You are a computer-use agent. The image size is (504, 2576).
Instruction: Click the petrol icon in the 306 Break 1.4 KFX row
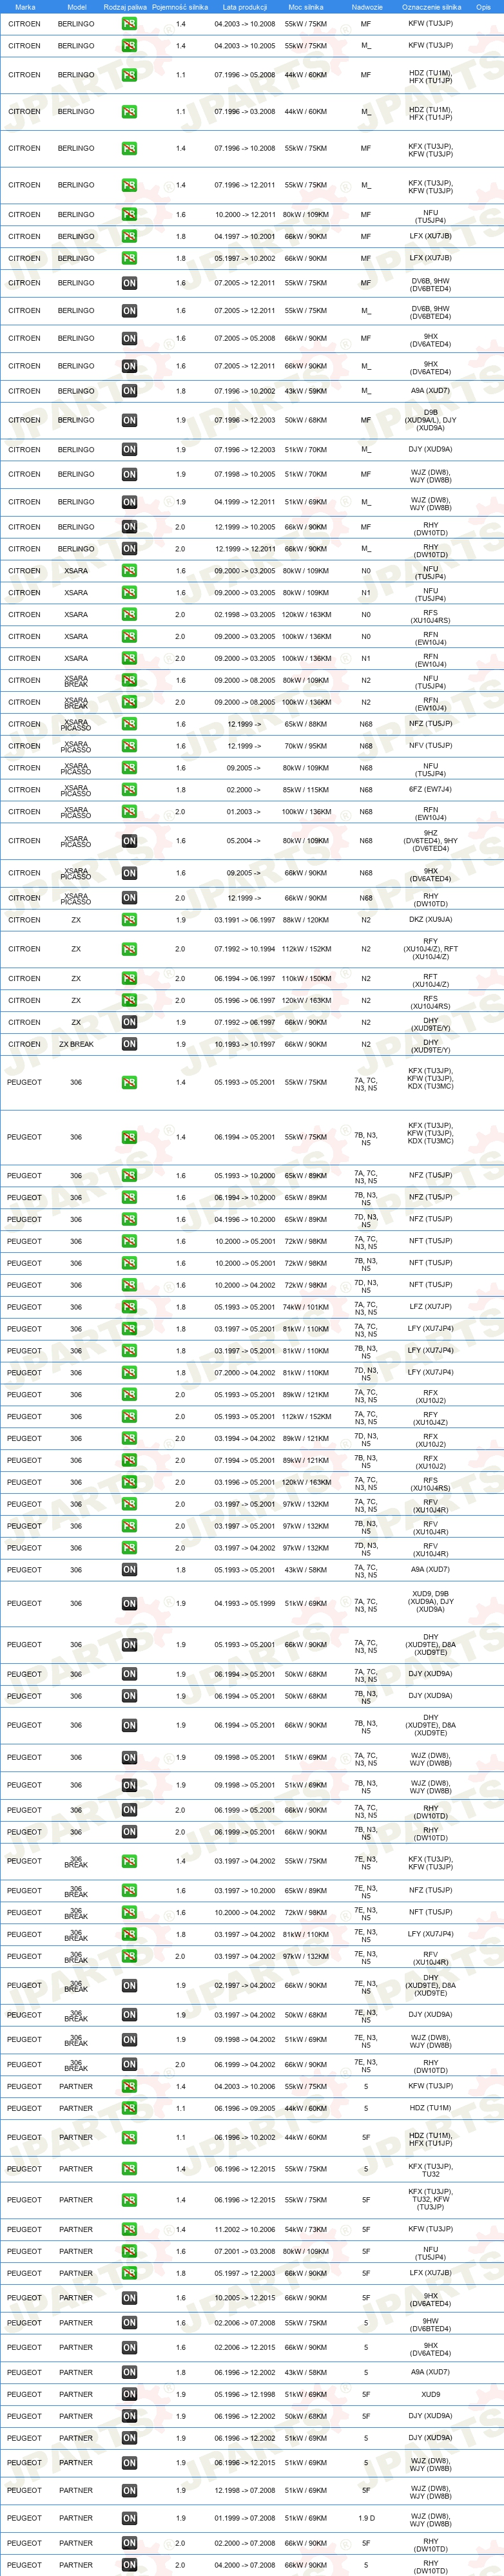(x=129, y=1861)
